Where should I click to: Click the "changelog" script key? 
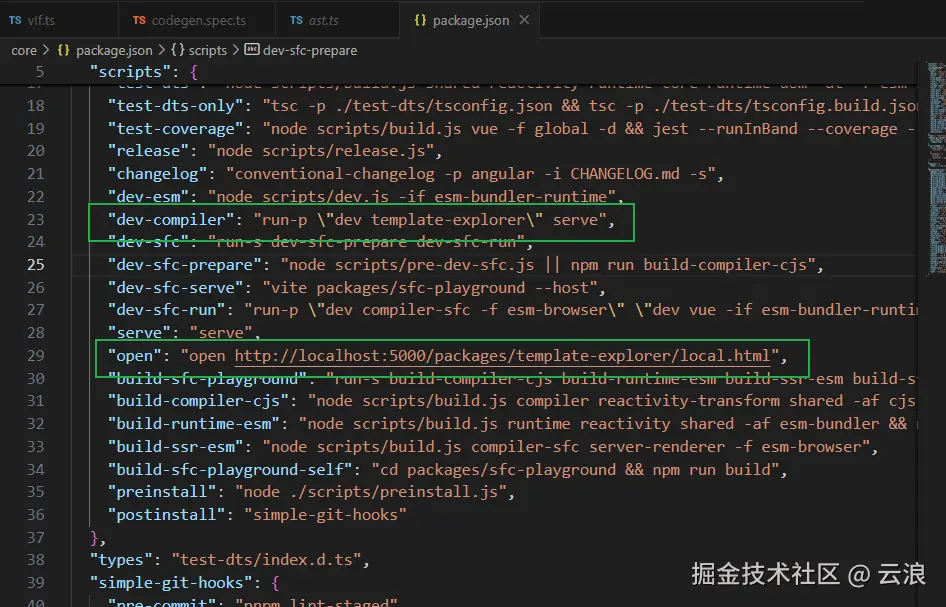(x=162, y=174)
